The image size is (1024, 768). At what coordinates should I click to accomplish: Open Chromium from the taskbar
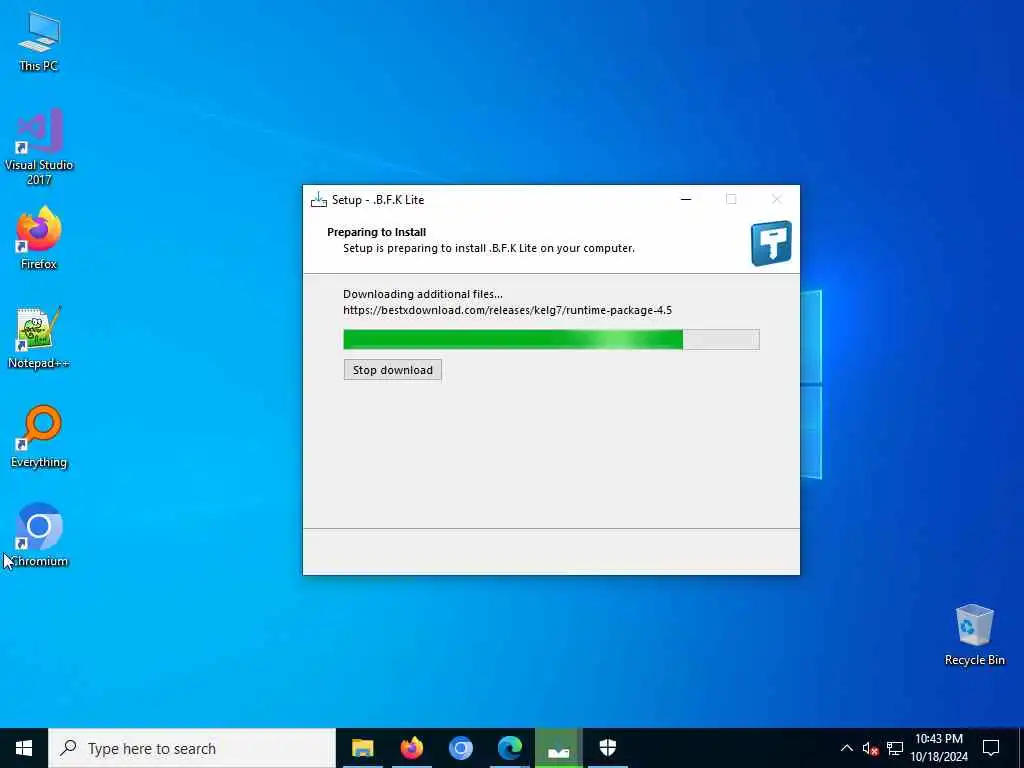[x=460, y=748]
